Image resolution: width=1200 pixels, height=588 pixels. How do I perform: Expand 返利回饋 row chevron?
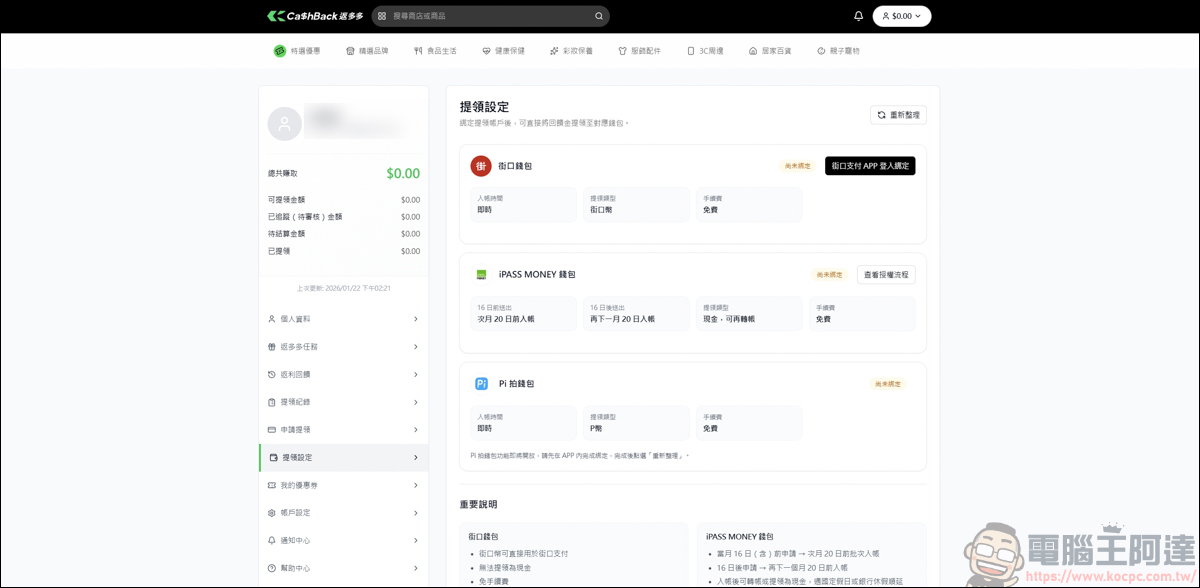pyautogui.click(x=416, y=374)
